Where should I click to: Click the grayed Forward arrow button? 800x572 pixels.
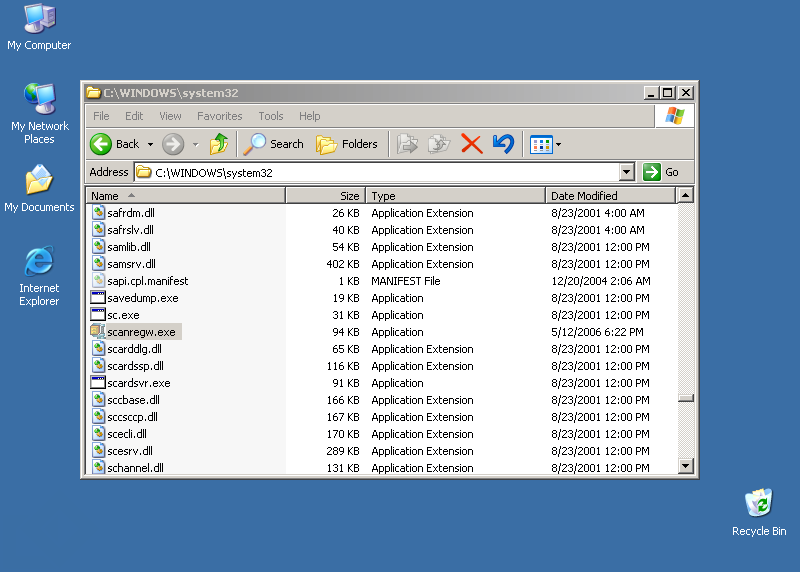point(173,144)
